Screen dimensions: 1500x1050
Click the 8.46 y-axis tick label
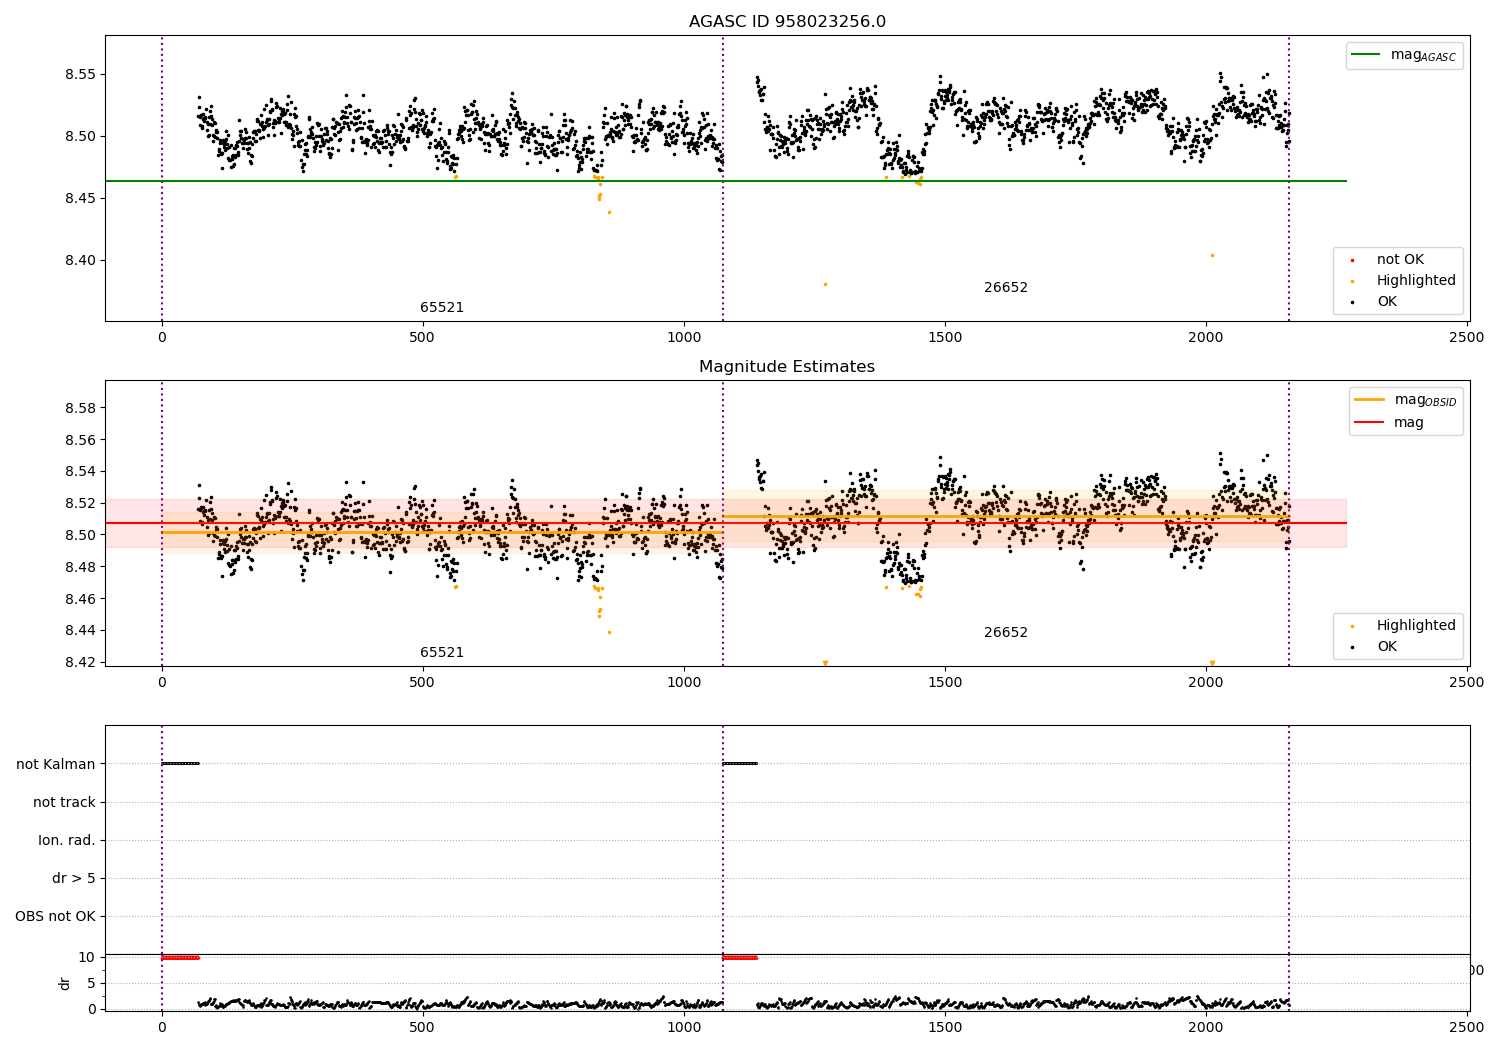click(x=81, y=600)
